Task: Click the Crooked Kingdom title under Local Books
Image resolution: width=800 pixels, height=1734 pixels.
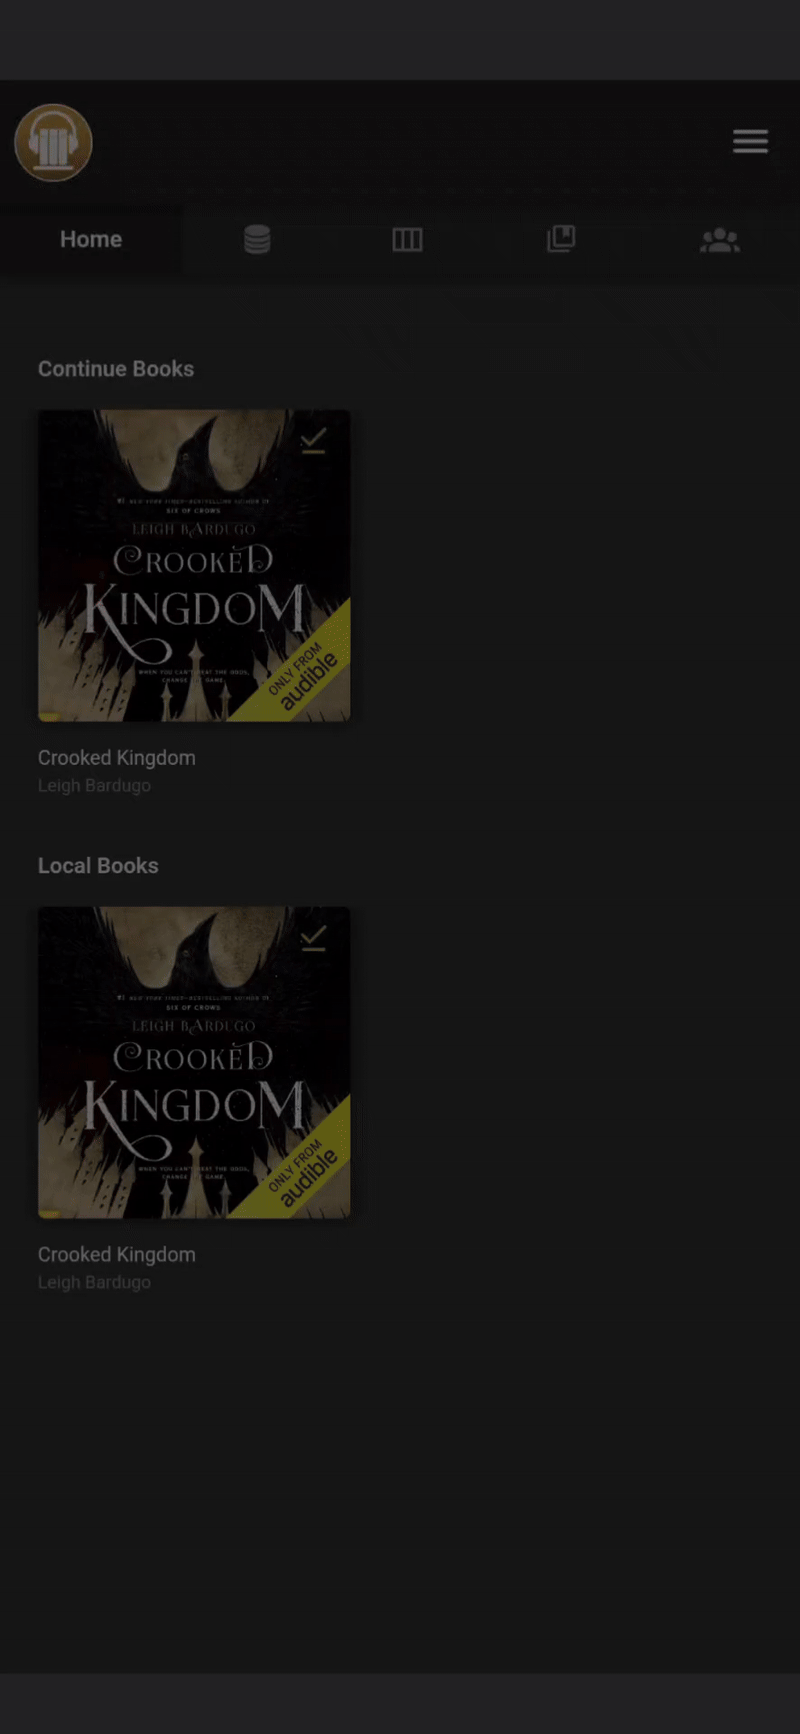Action: [117, 1255]
